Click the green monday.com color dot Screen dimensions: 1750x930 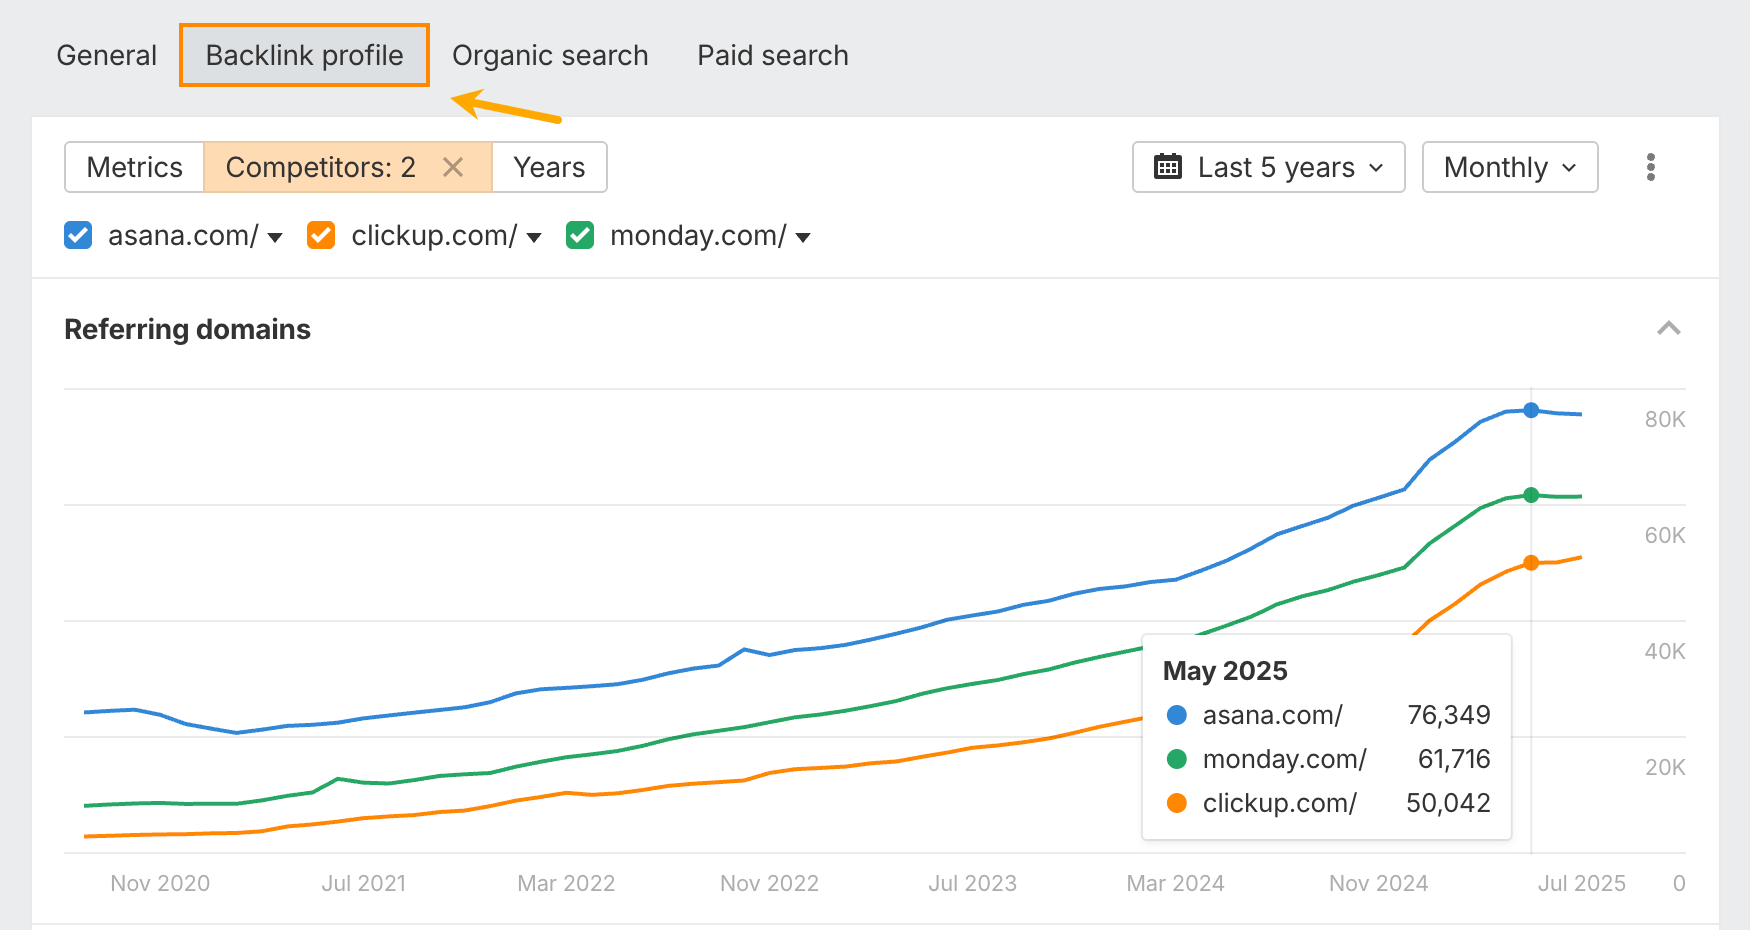1177,759
